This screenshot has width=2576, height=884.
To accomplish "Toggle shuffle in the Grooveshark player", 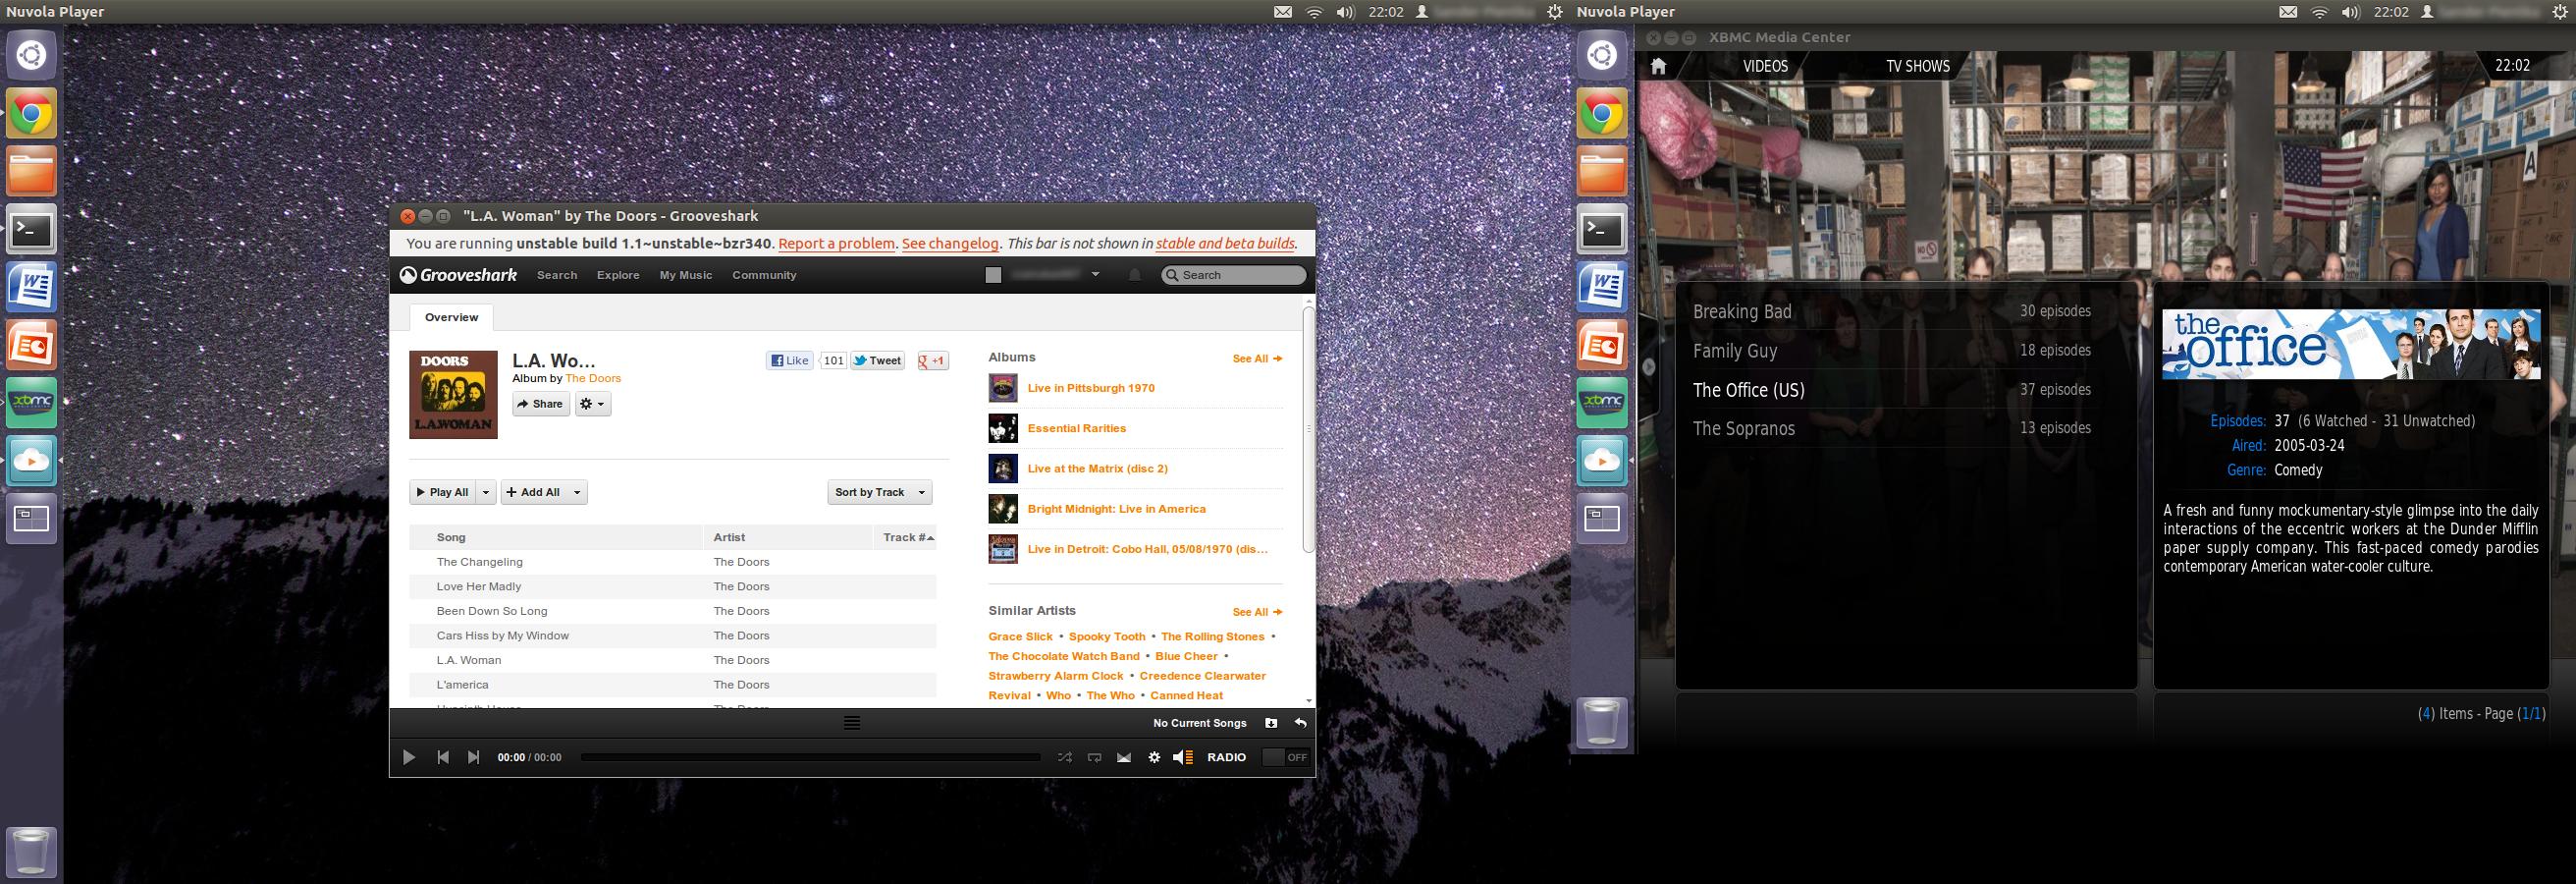I will (x=1064, y=757).
